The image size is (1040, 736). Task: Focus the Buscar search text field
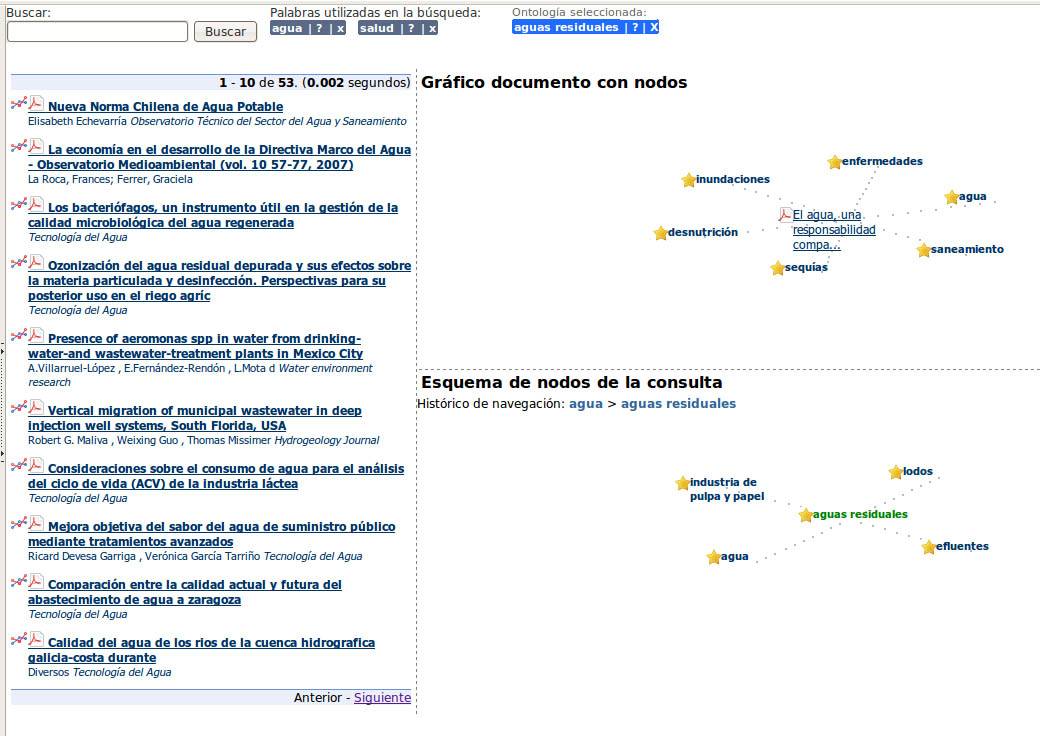[98, 31]
